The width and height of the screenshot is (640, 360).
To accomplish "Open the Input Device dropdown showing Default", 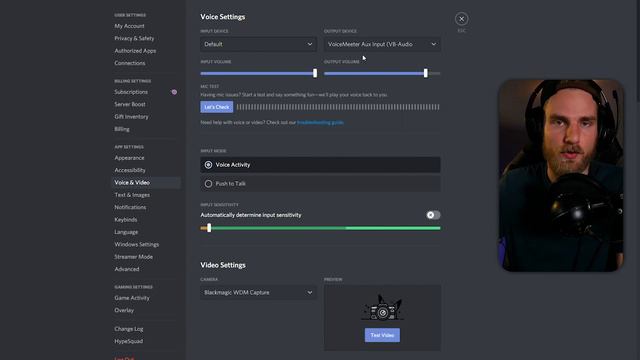I will pyautogui.click(x=258, y=44).
